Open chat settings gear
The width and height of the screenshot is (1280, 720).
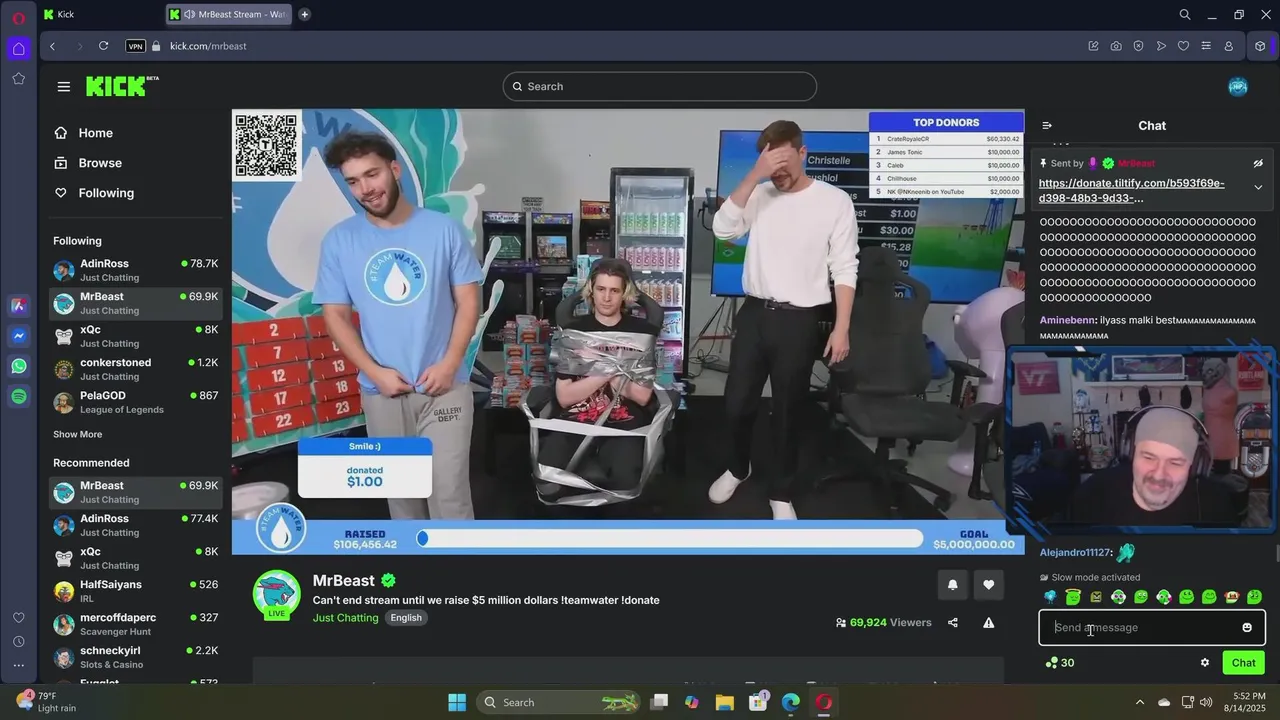1205,662
